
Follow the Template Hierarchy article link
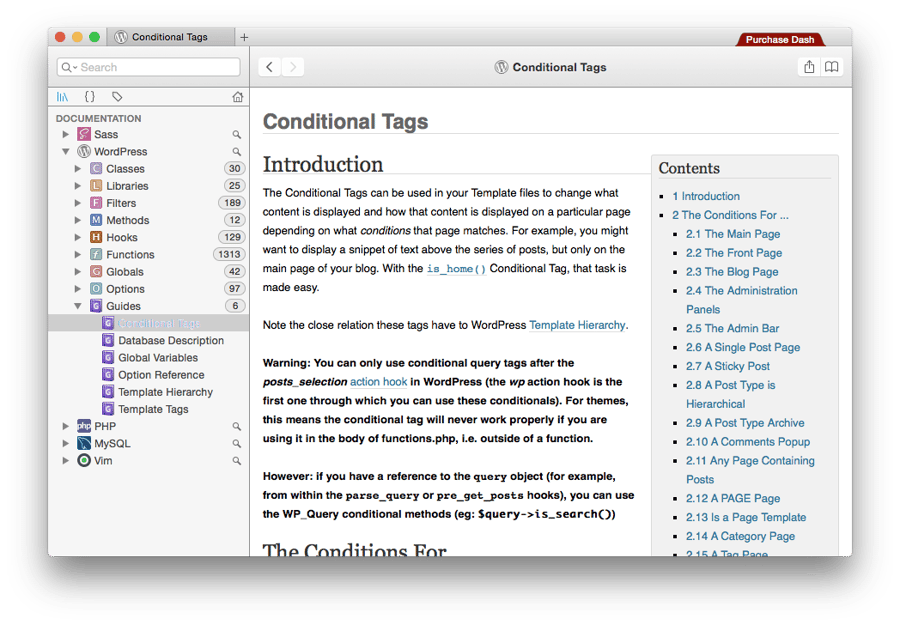coord(577,325)
